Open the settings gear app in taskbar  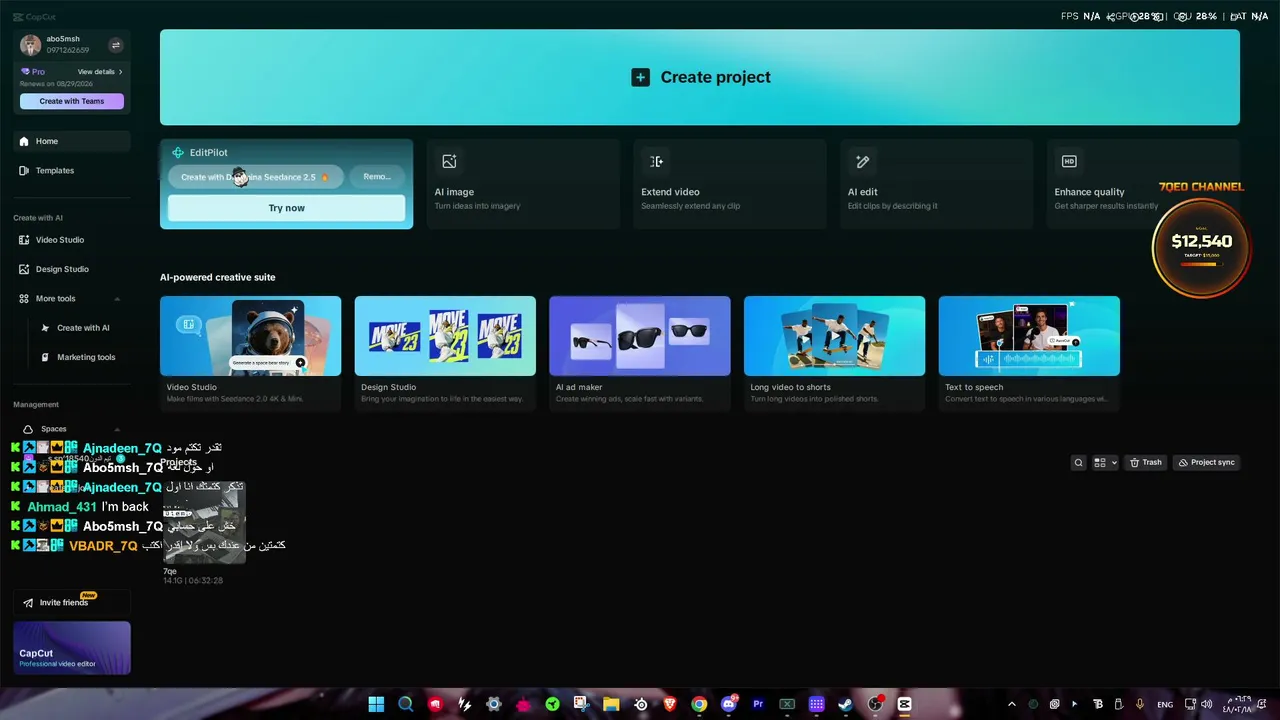493,704
